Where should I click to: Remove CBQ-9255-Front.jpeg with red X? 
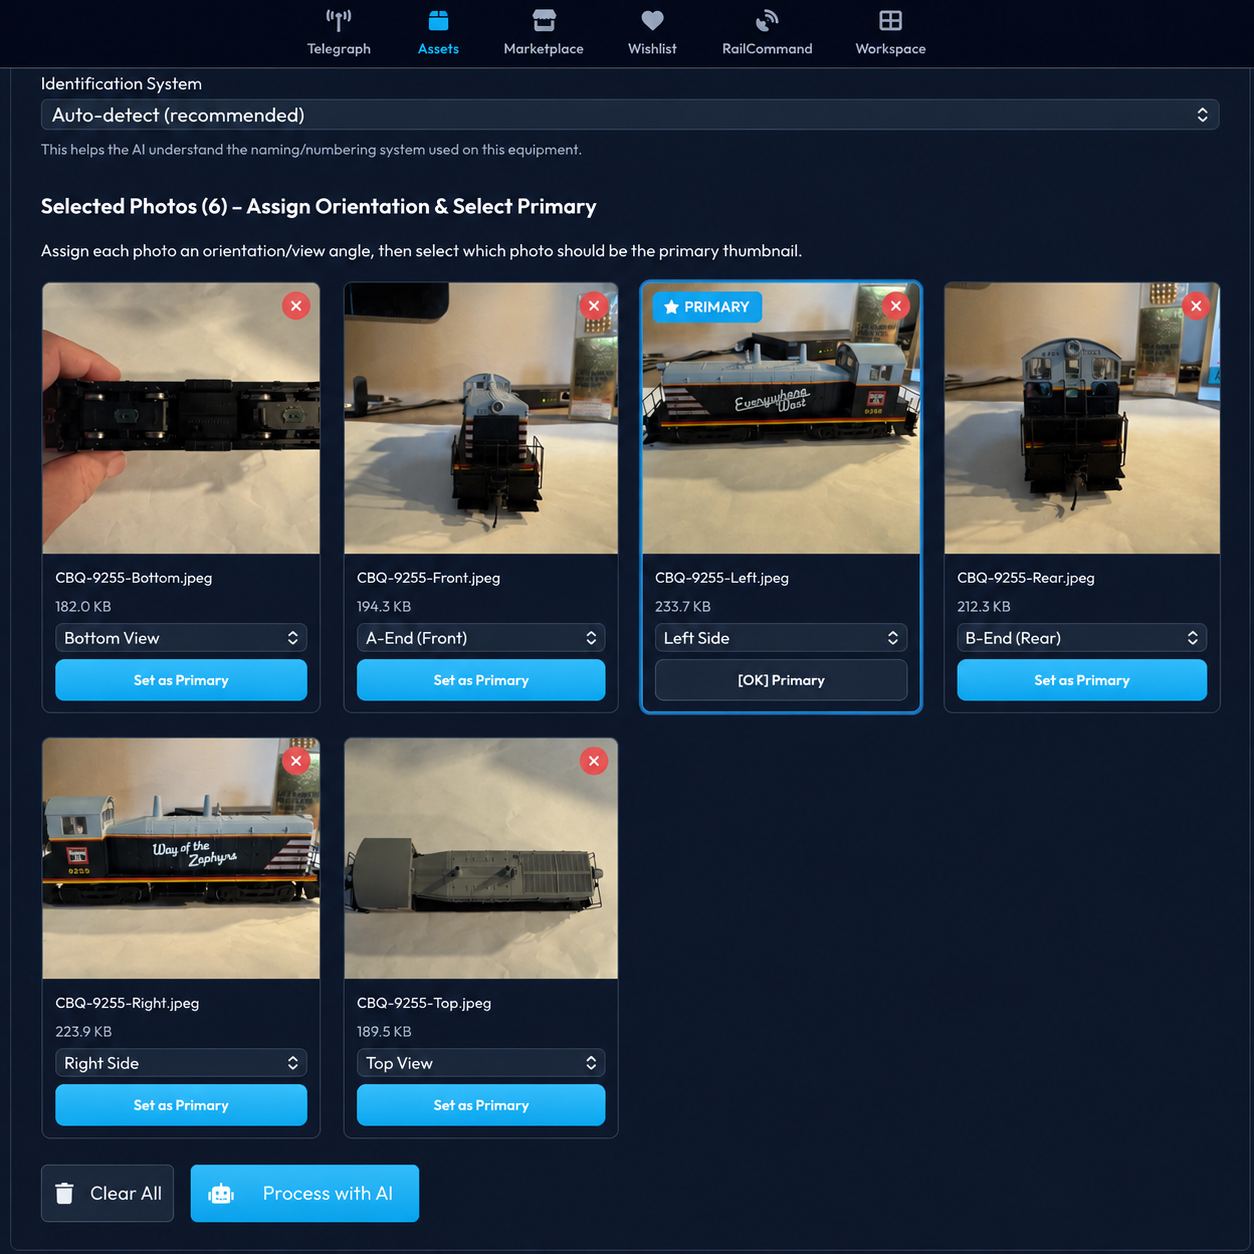[594, 306]
